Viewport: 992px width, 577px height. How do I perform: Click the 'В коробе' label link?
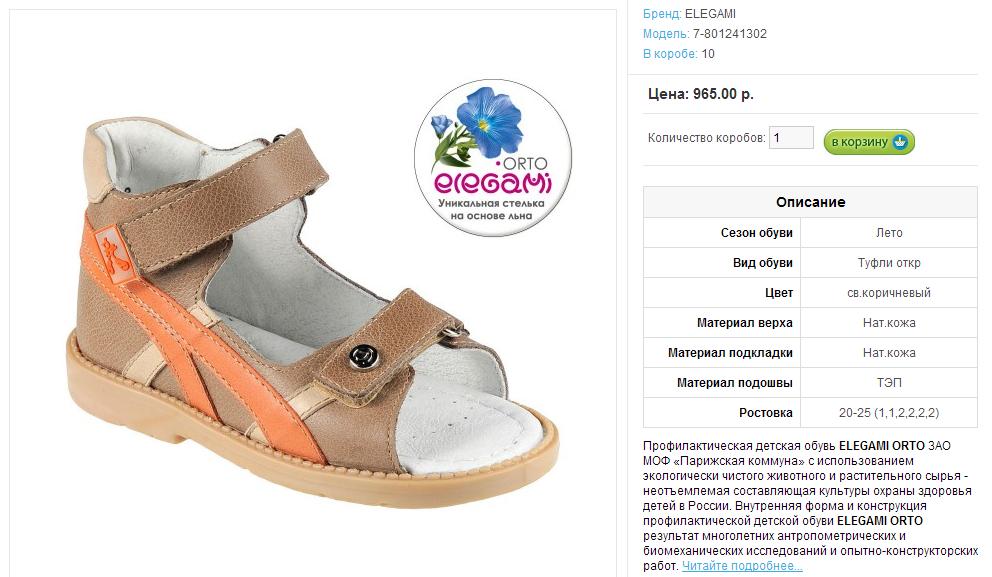(670, 54)
